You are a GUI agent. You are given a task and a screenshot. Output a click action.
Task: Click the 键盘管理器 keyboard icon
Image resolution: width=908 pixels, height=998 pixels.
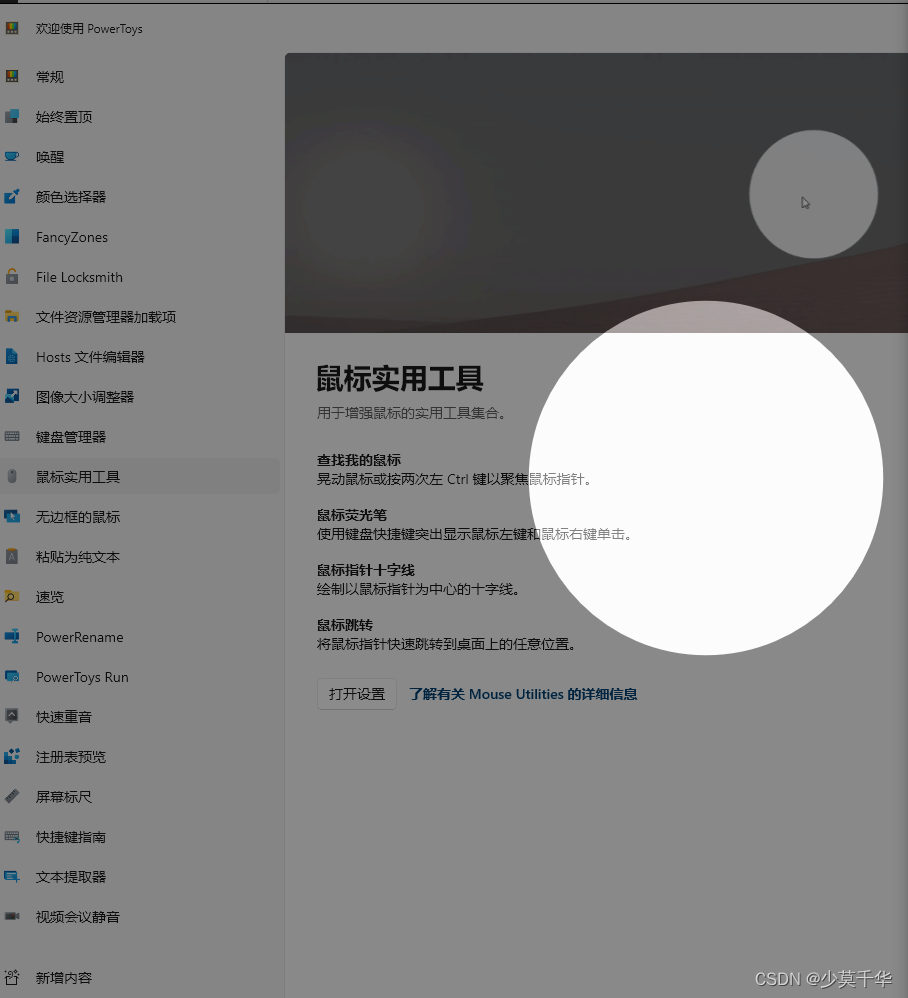11,437
